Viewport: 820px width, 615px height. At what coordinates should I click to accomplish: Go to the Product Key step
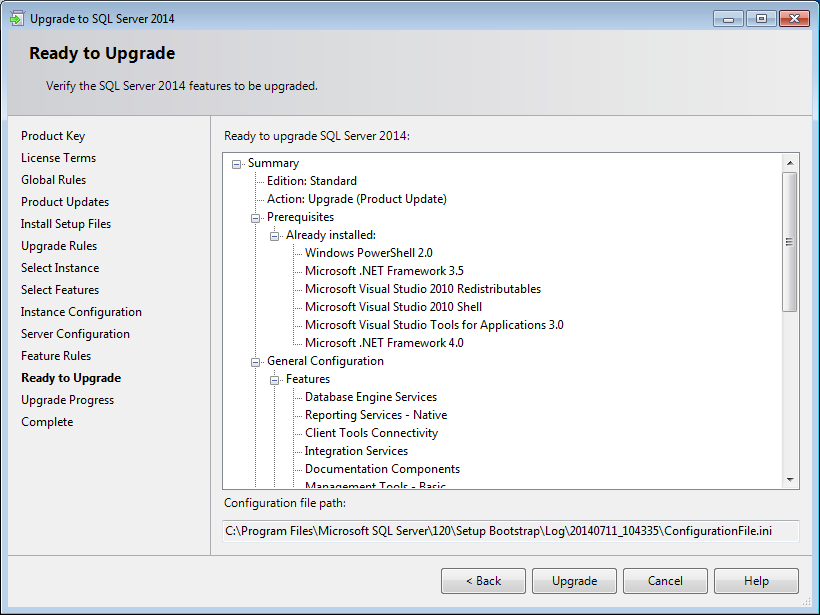pyautogui.click(x=53, y=136)
